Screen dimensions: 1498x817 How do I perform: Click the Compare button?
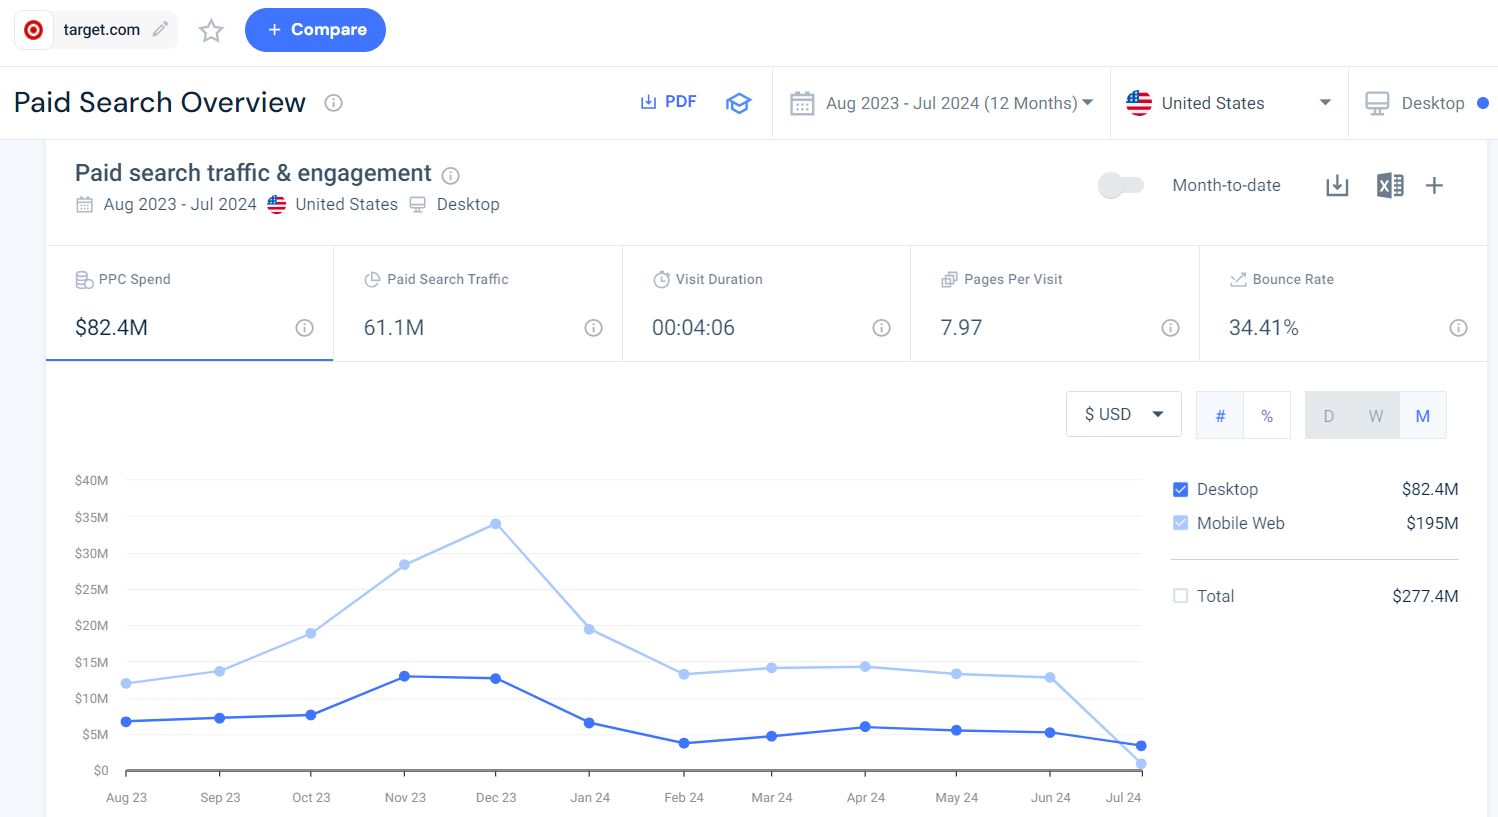click(x=315, y=30)
